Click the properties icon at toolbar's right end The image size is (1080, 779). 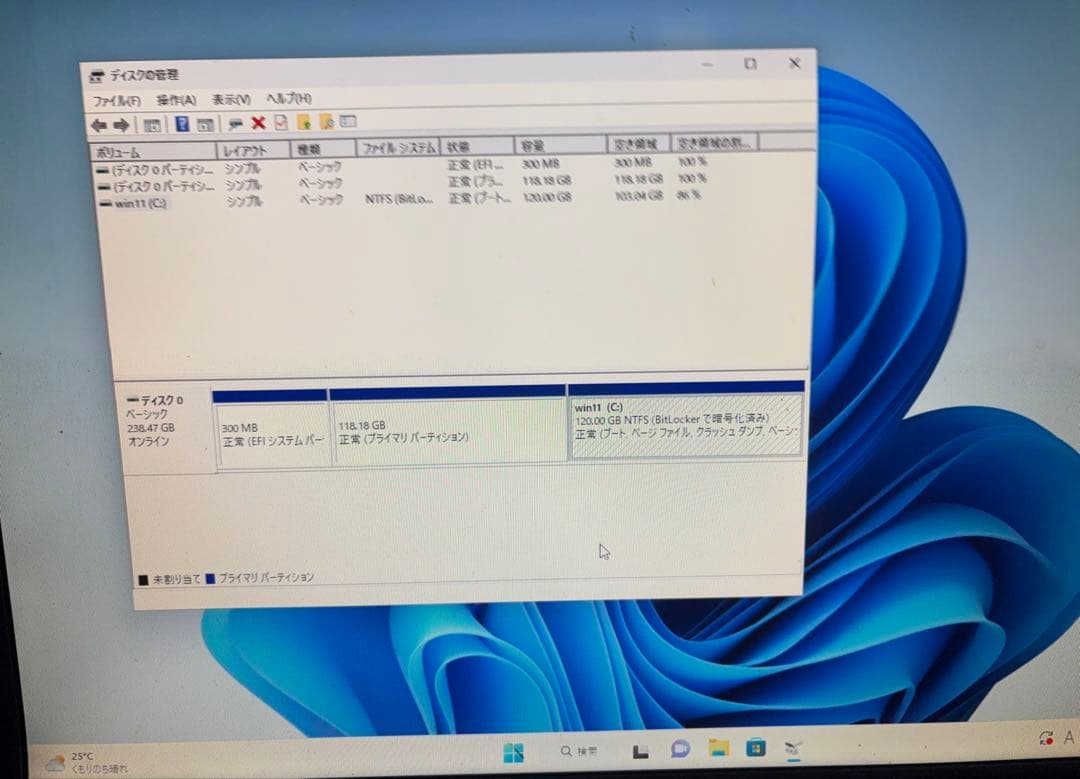click(347, 122)
